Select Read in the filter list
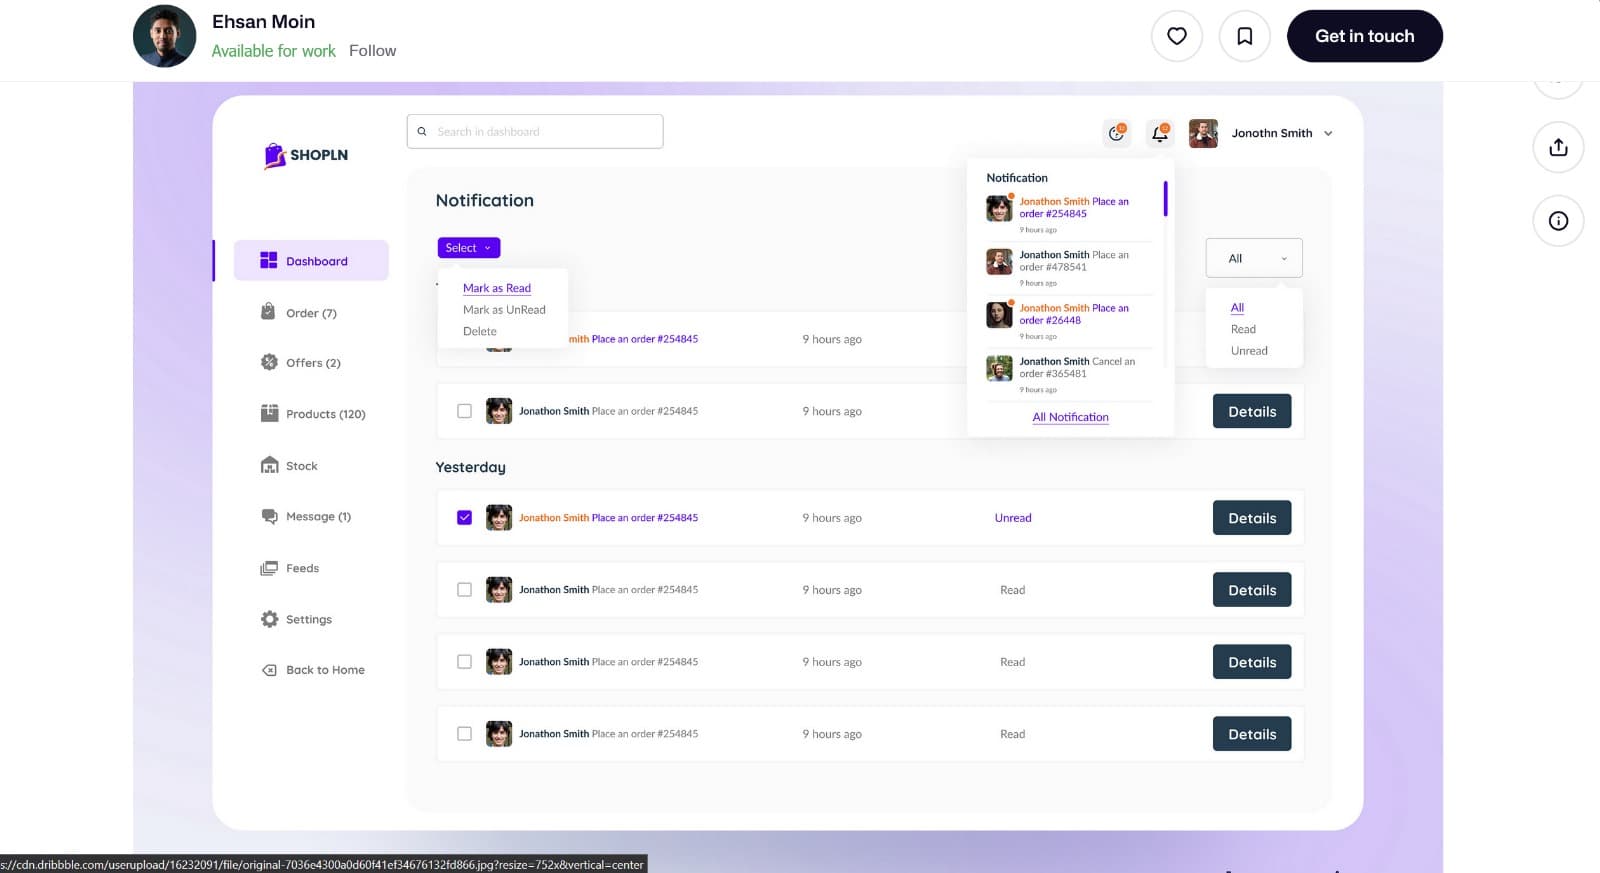 (x=1243, y=329)
